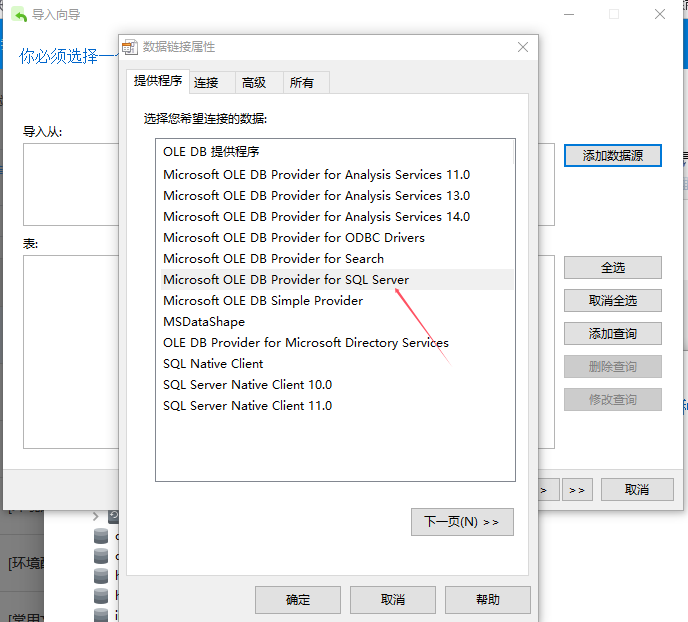Click 添加查询 in the import wizard

[613, 334]
